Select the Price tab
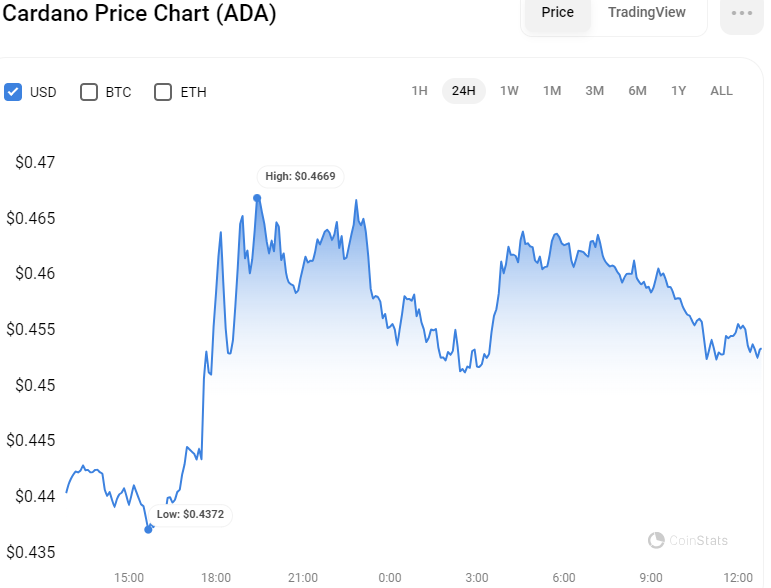This screenshot has height=588, width=771. pyautogui.click(x=558, y=12)
